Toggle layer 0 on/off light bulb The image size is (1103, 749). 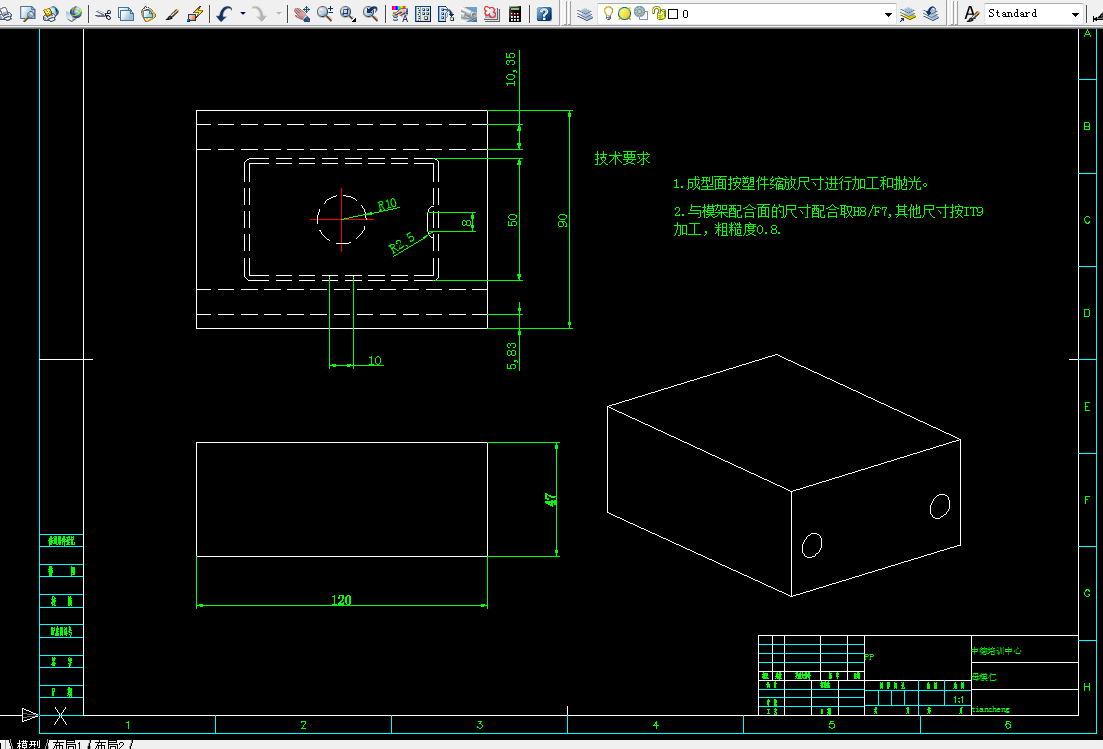click(608, 13)
